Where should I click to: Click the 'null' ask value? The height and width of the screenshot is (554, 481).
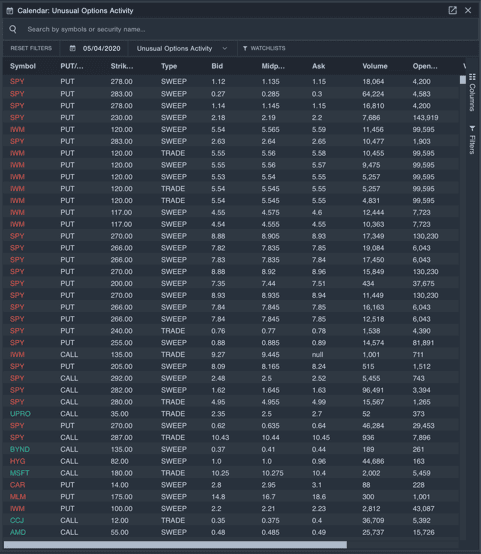pos(317,355)
